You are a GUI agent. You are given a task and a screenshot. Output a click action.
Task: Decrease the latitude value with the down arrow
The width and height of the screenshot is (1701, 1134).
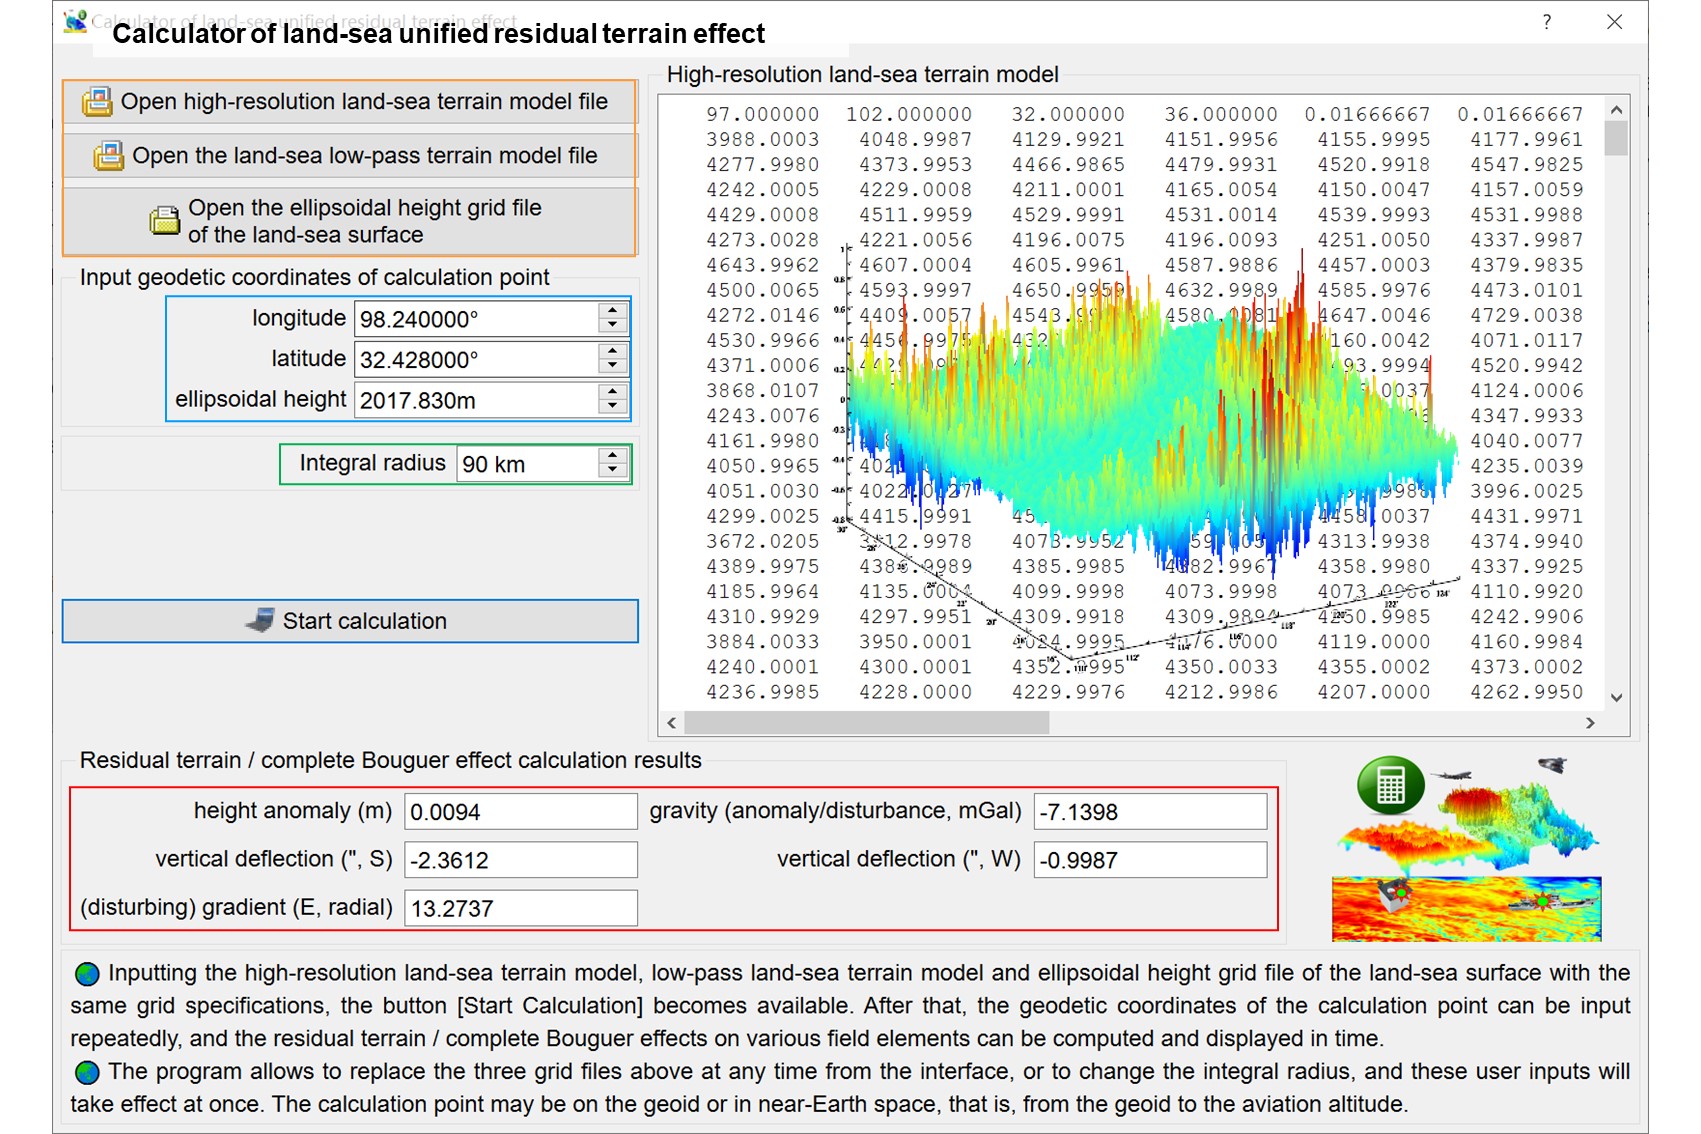coord(613,367)
